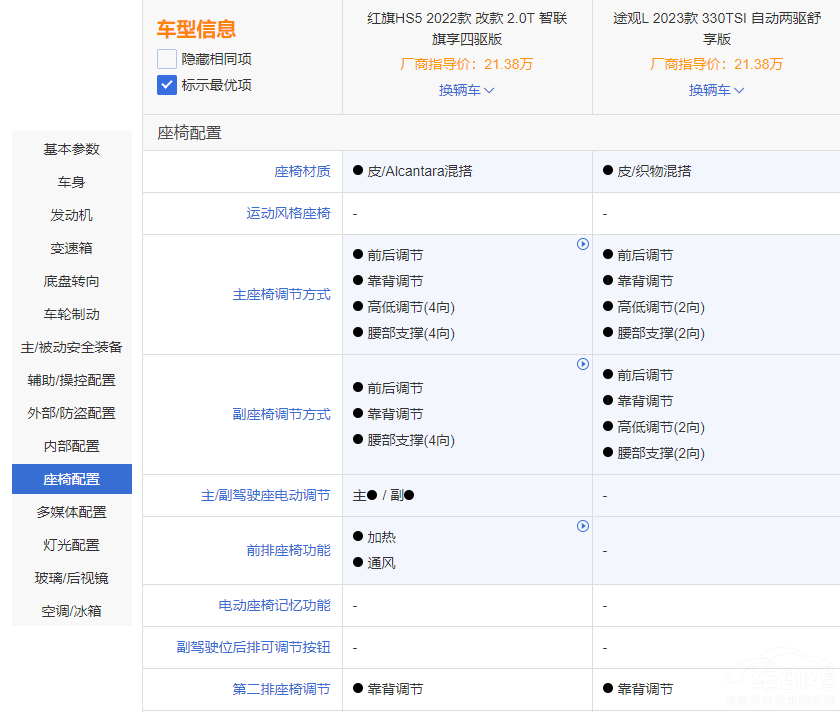
Task: Click 主/副驾驶座电动调节 link
Action: click(265, 495)
